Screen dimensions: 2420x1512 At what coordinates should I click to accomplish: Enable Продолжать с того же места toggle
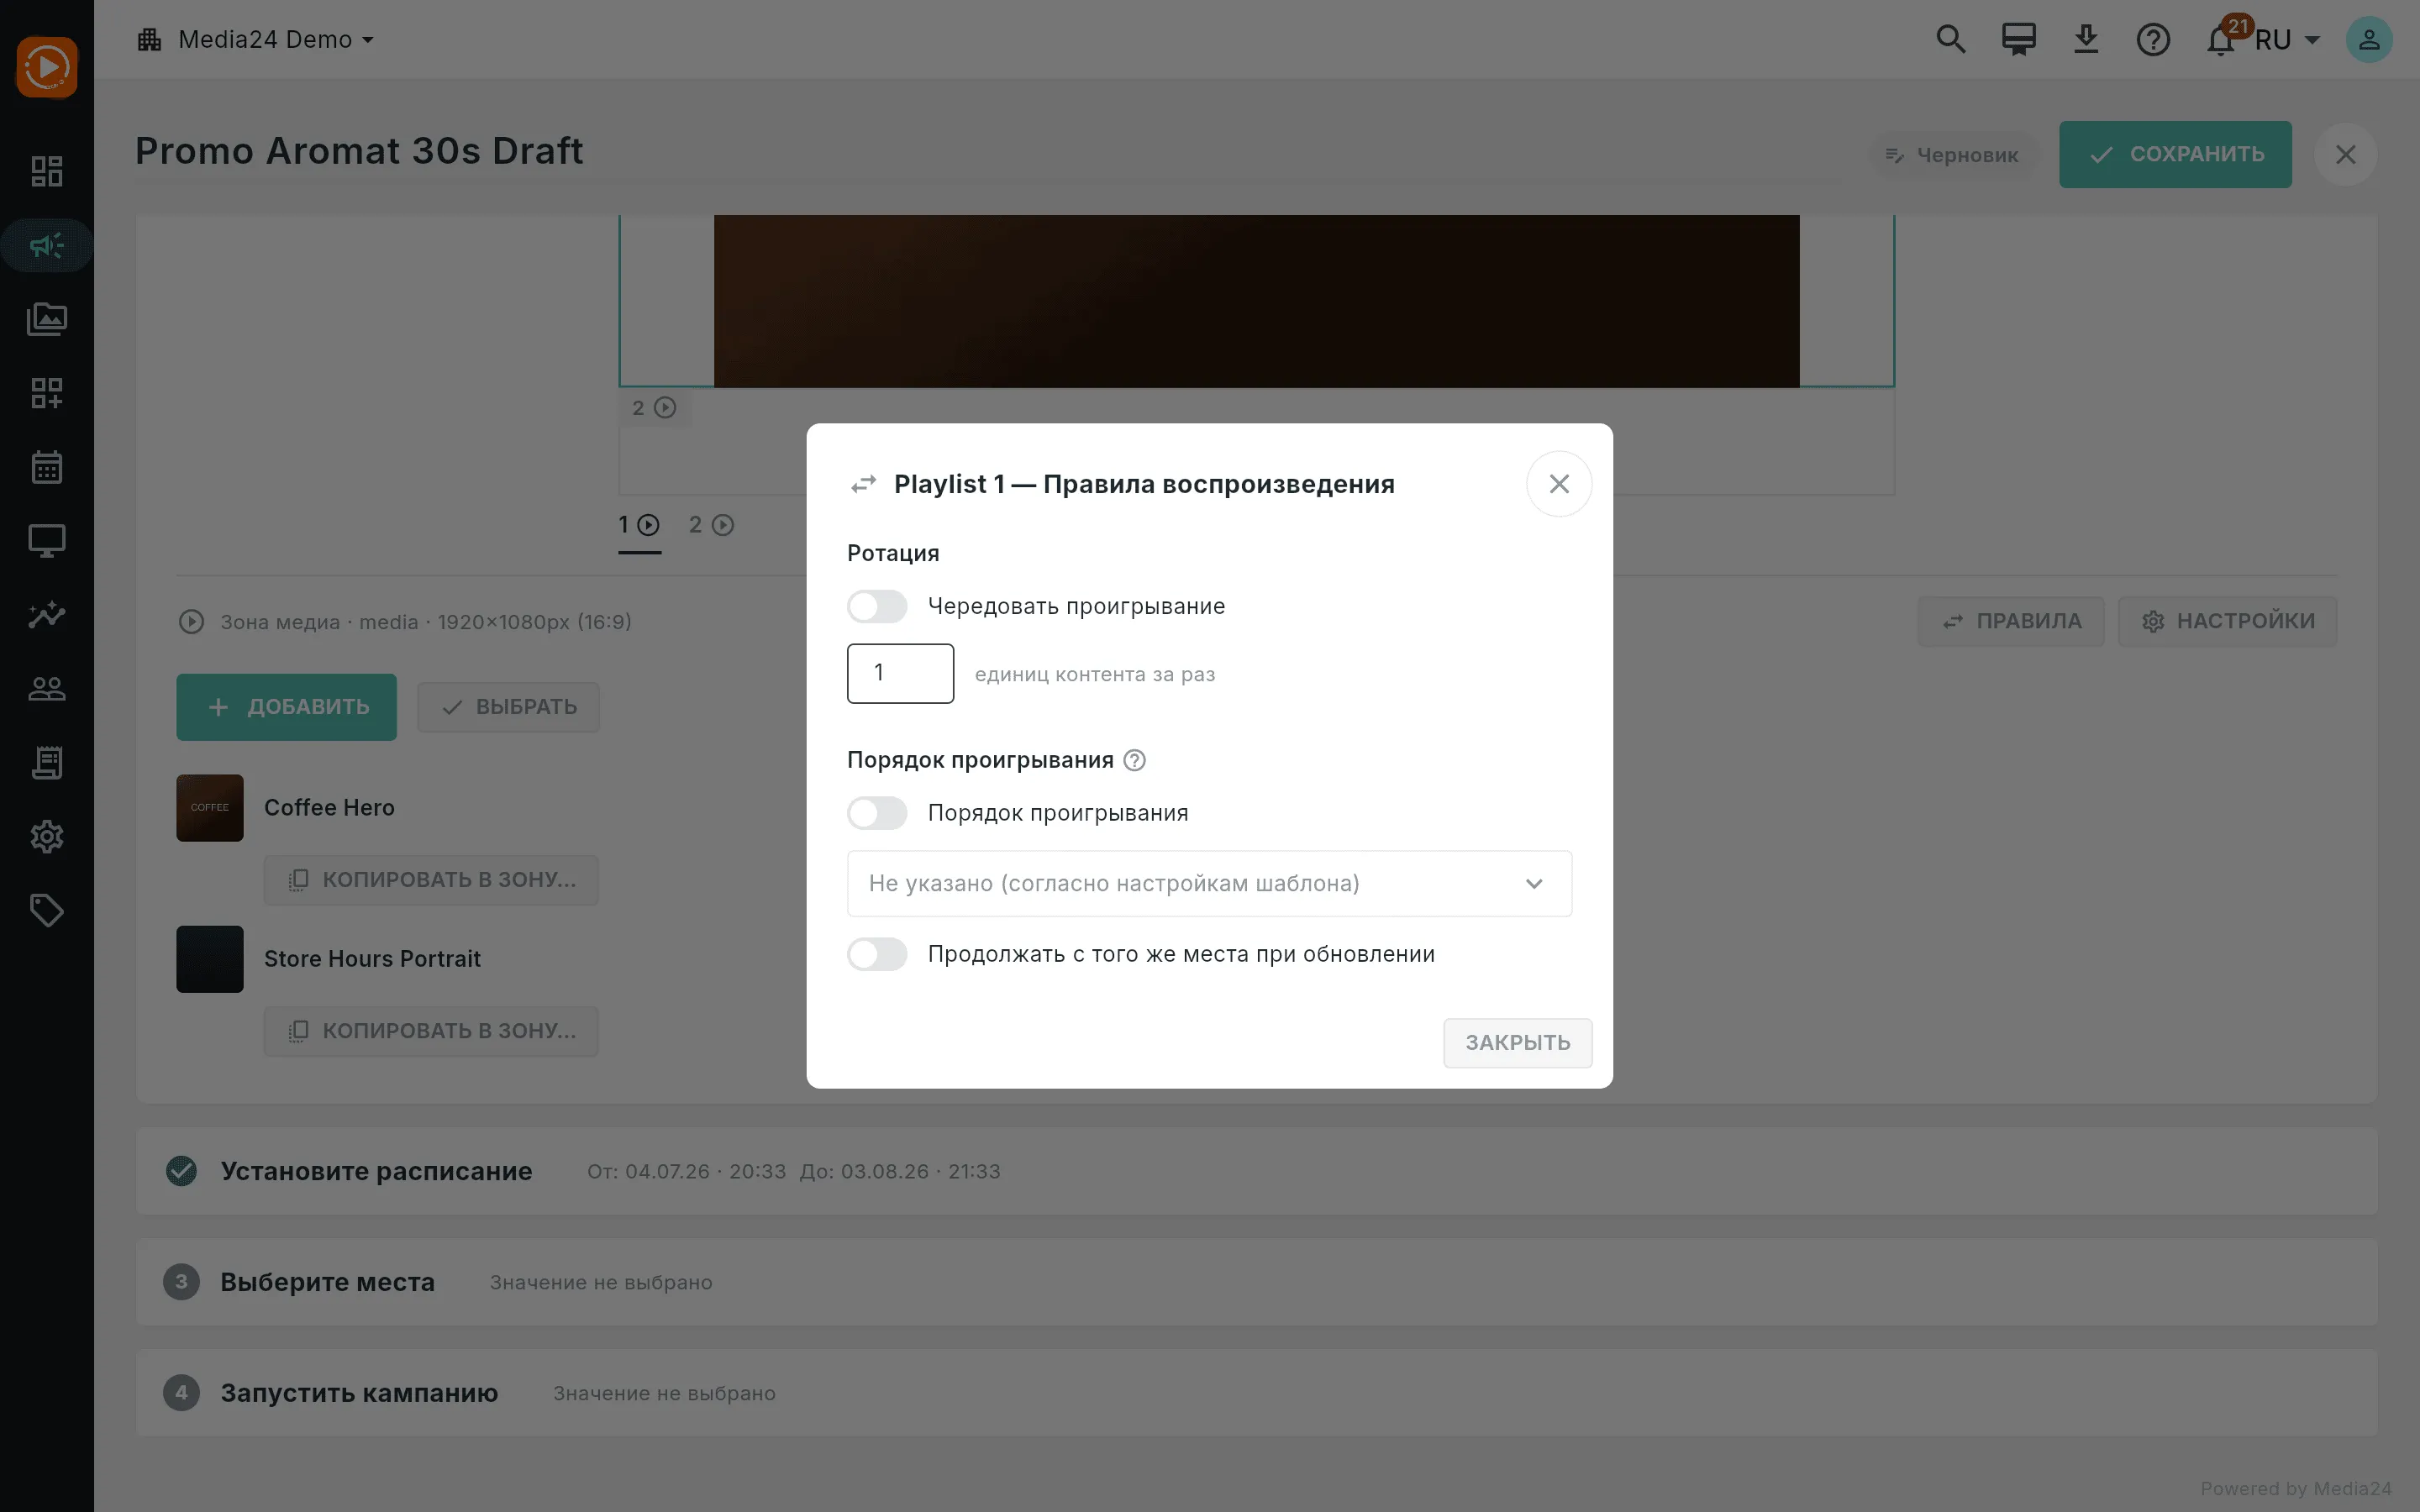pos(877,954)
